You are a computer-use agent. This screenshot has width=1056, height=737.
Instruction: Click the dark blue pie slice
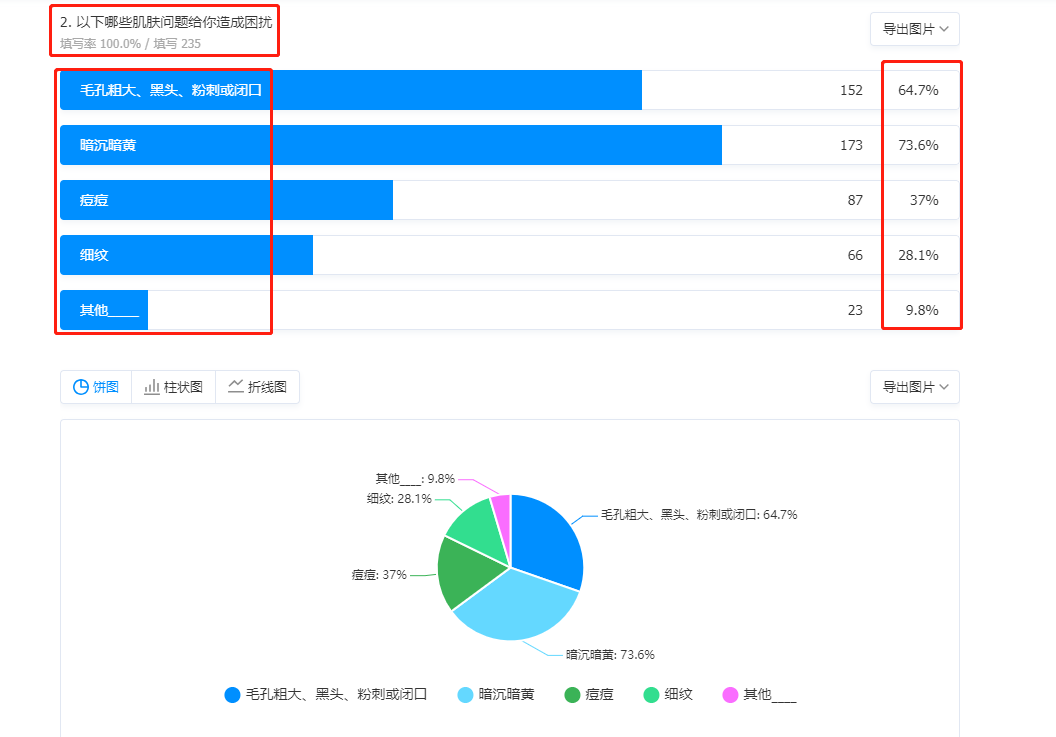545,540
